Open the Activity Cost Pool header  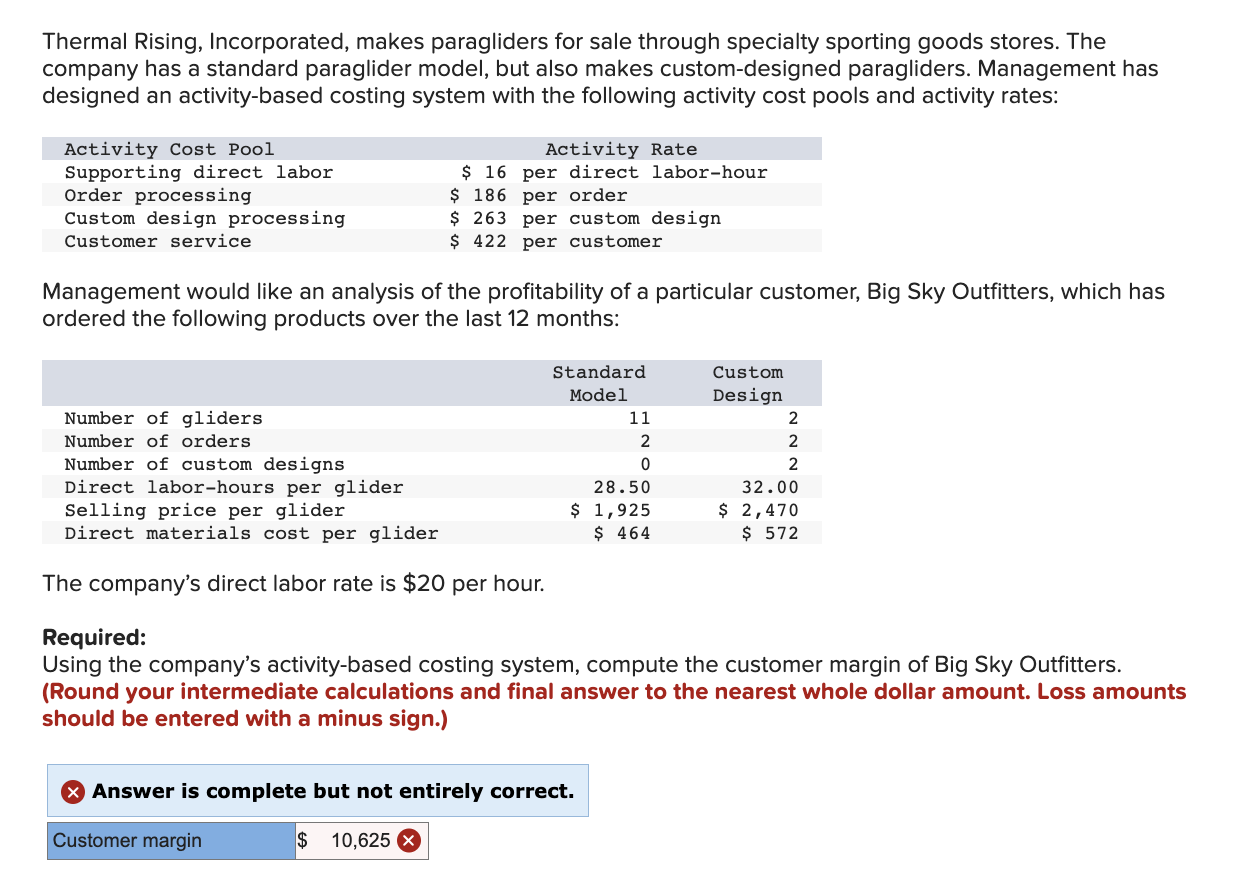(x=169, y=149)
